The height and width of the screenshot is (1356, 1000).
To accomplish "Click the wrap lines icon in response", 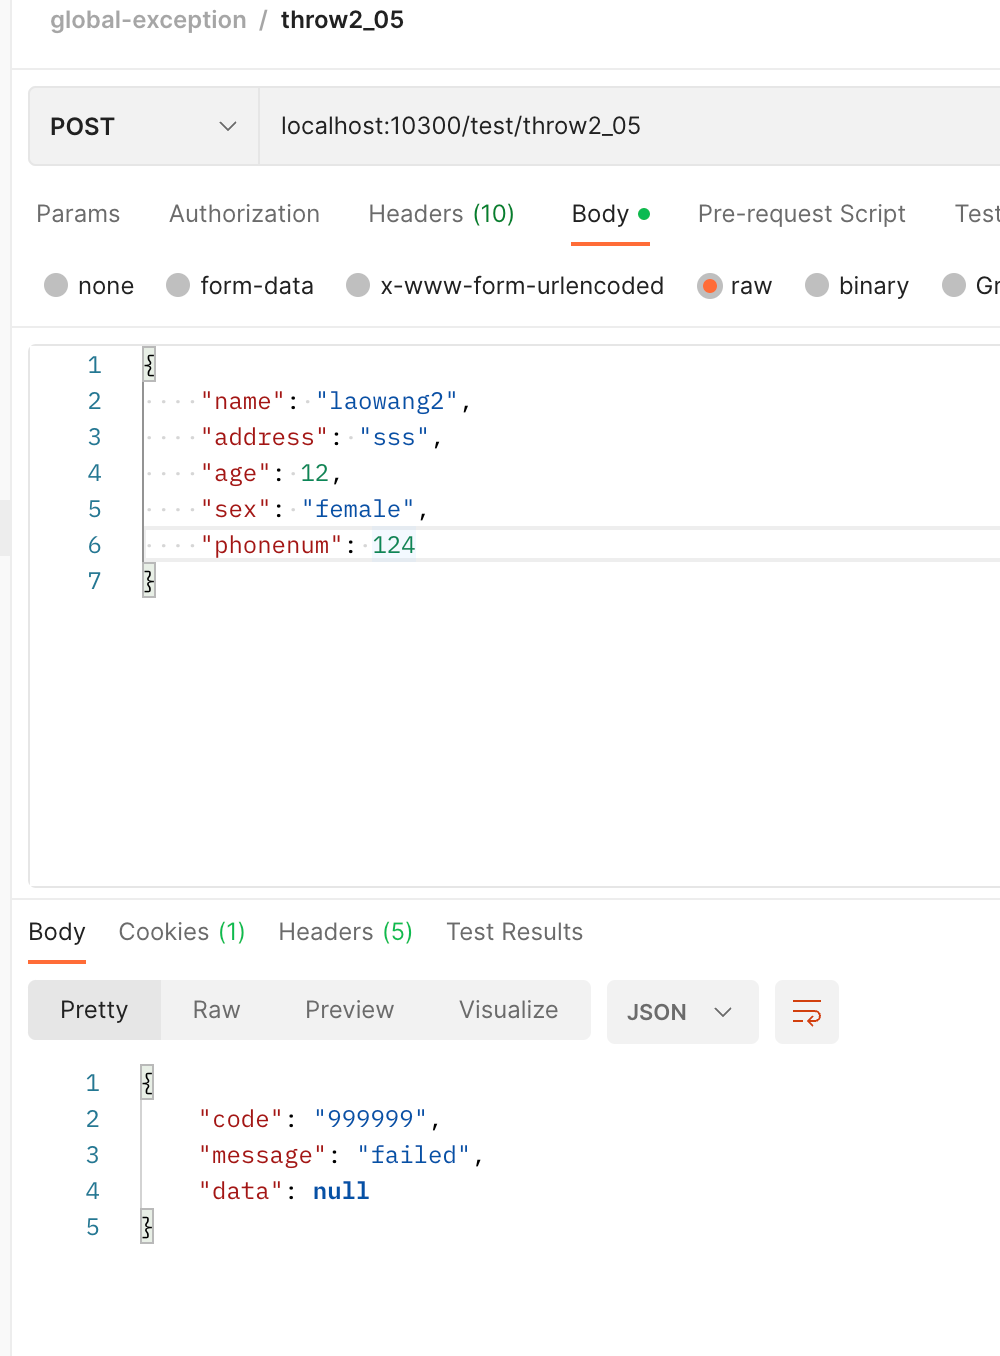I will pos(806,1012).
